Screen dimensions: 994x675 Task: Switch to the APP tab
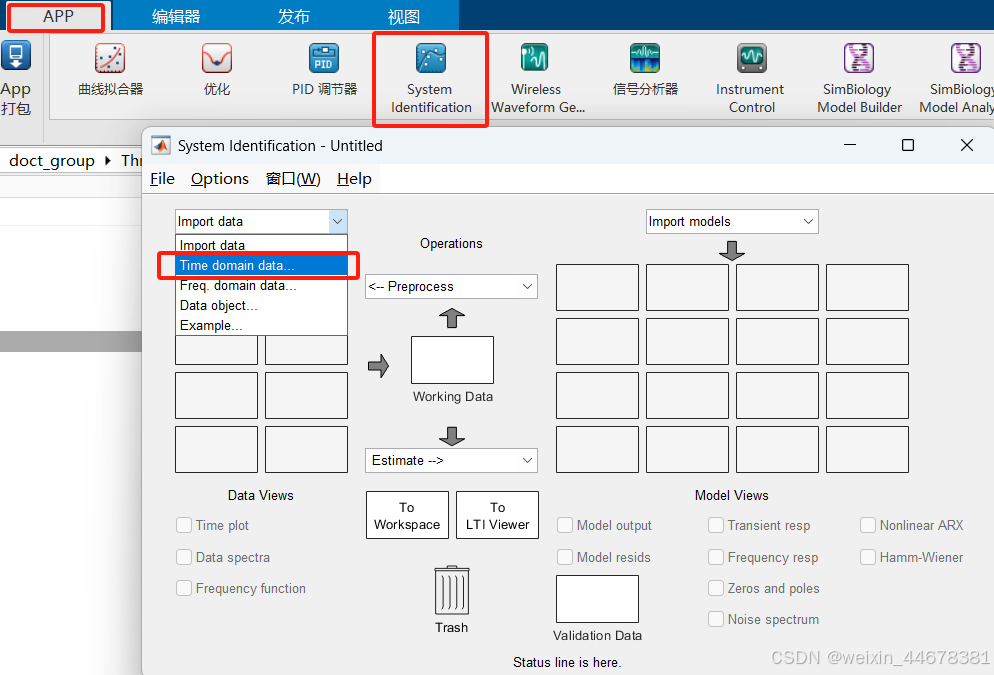58,16
